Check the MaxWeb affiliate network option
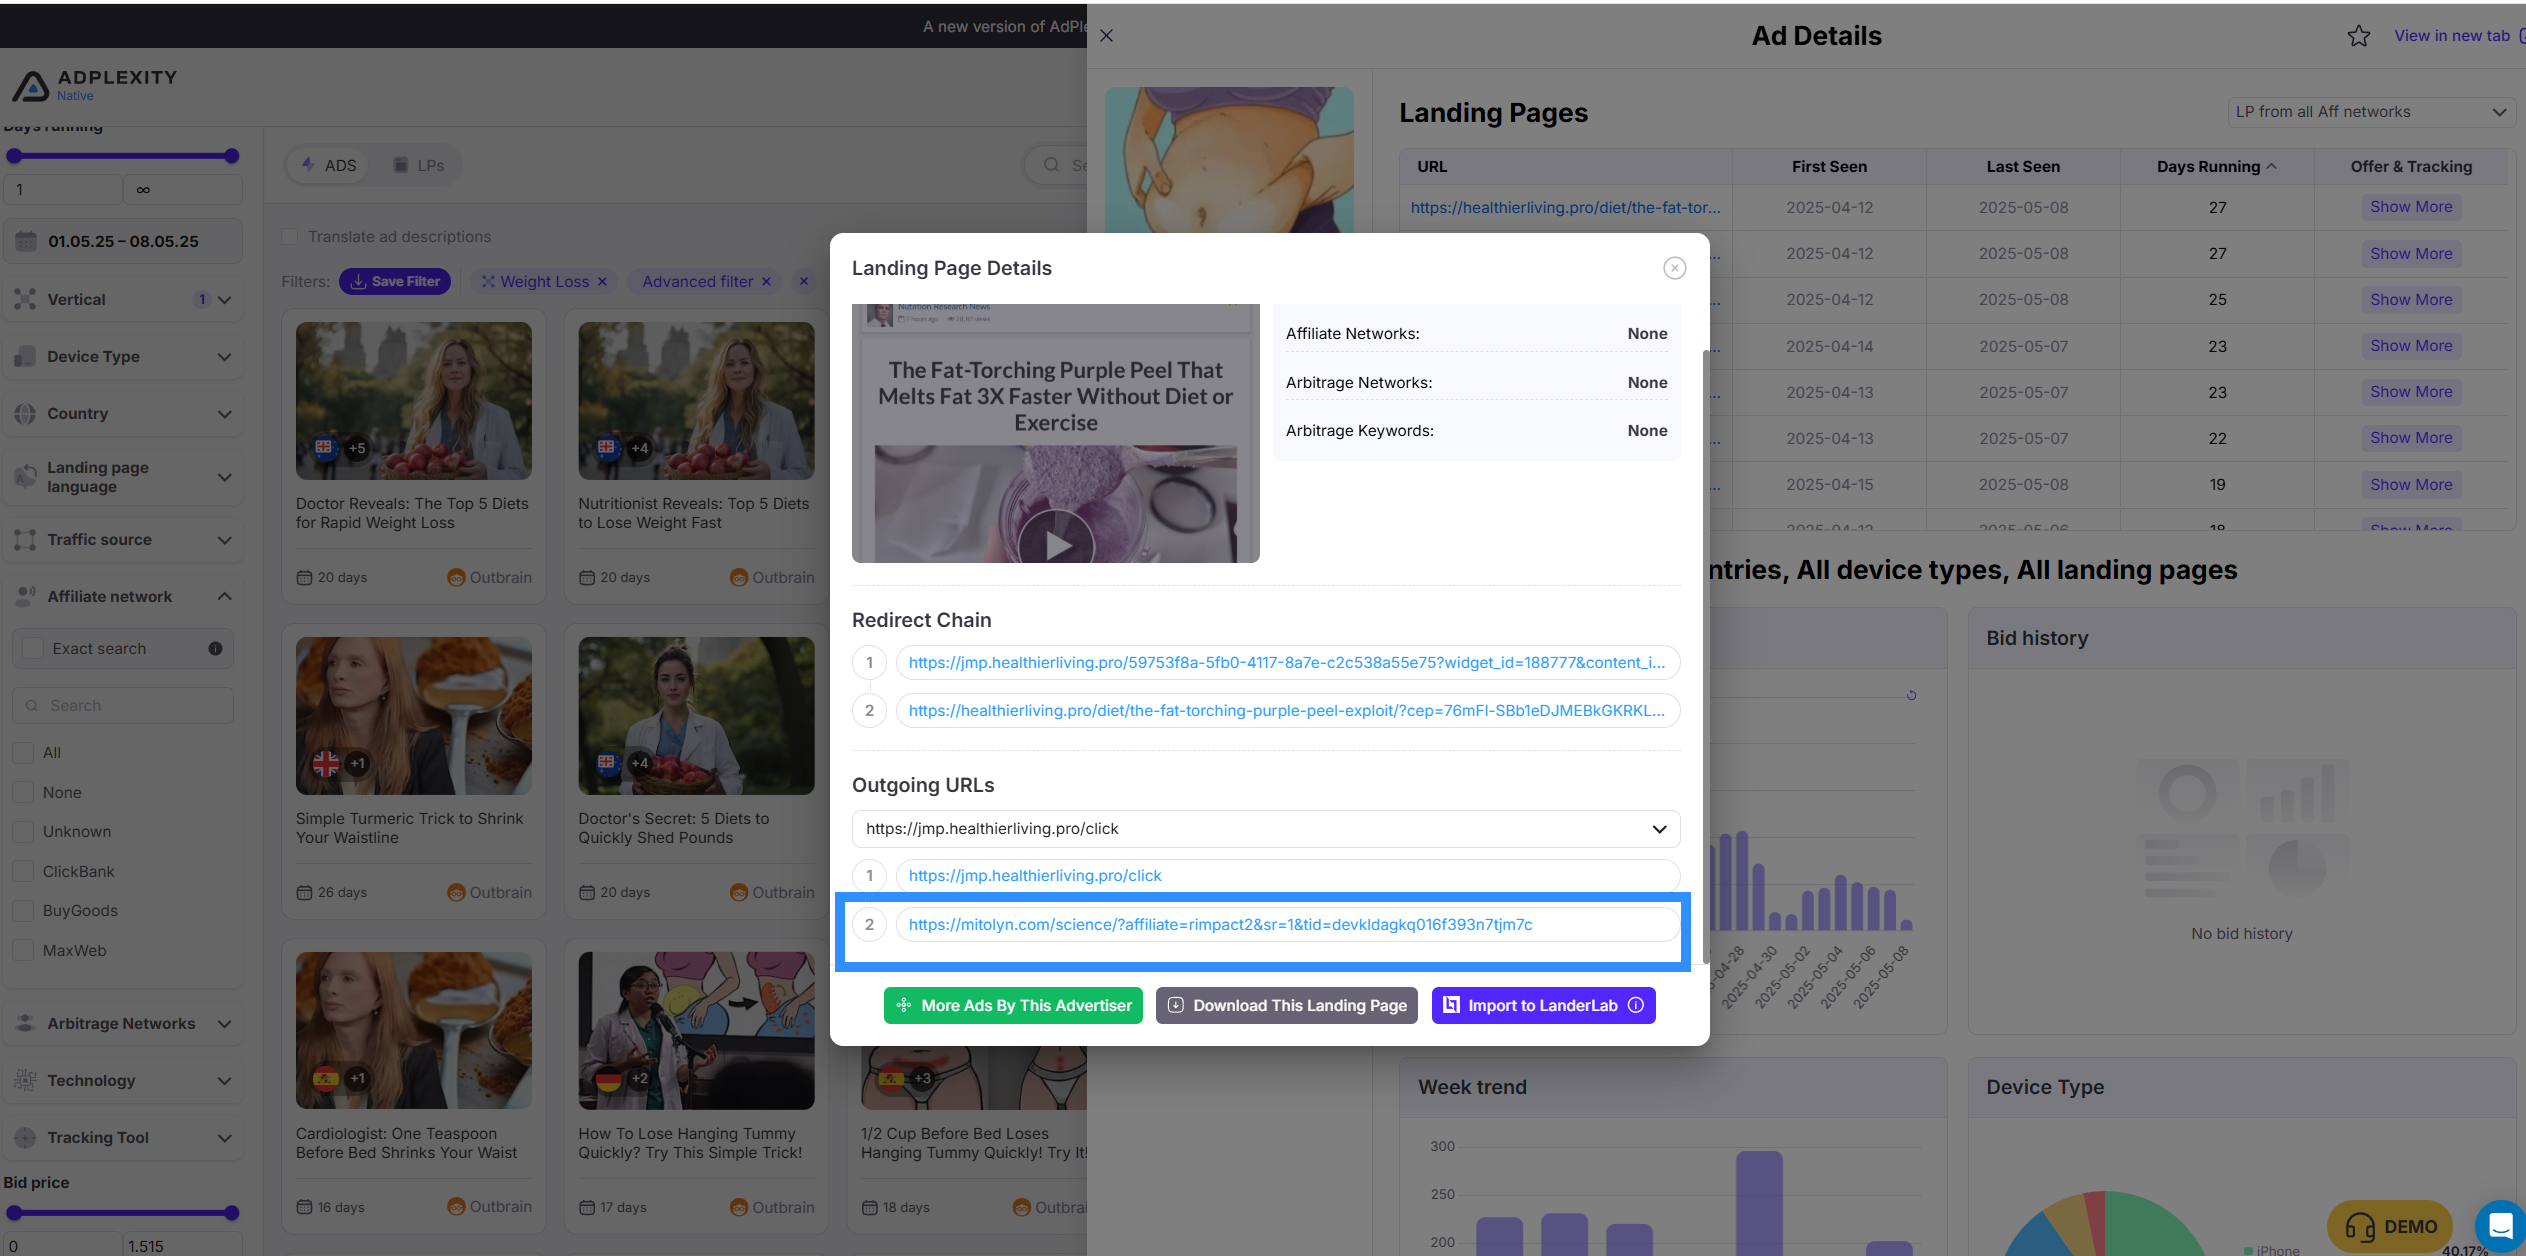The height and width of the screenshot is (1256, 2526). [23, 950]
